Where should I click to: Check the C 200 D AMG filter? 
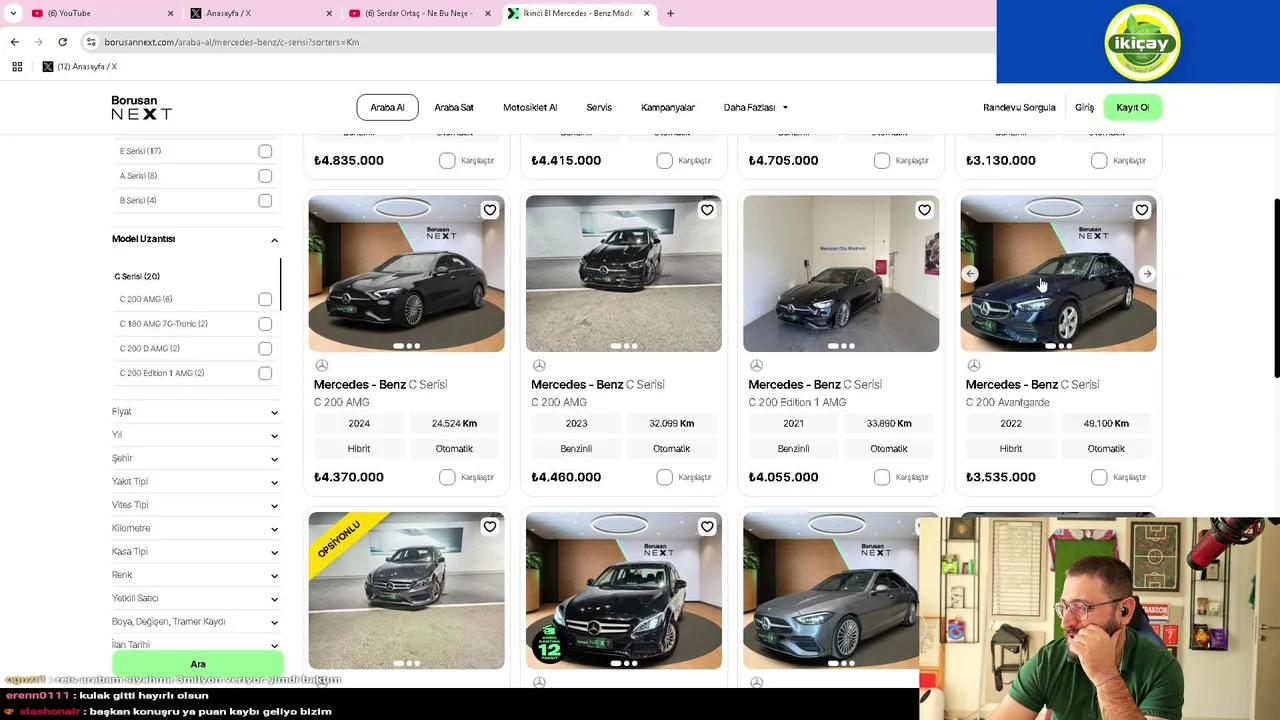point(265,348)
